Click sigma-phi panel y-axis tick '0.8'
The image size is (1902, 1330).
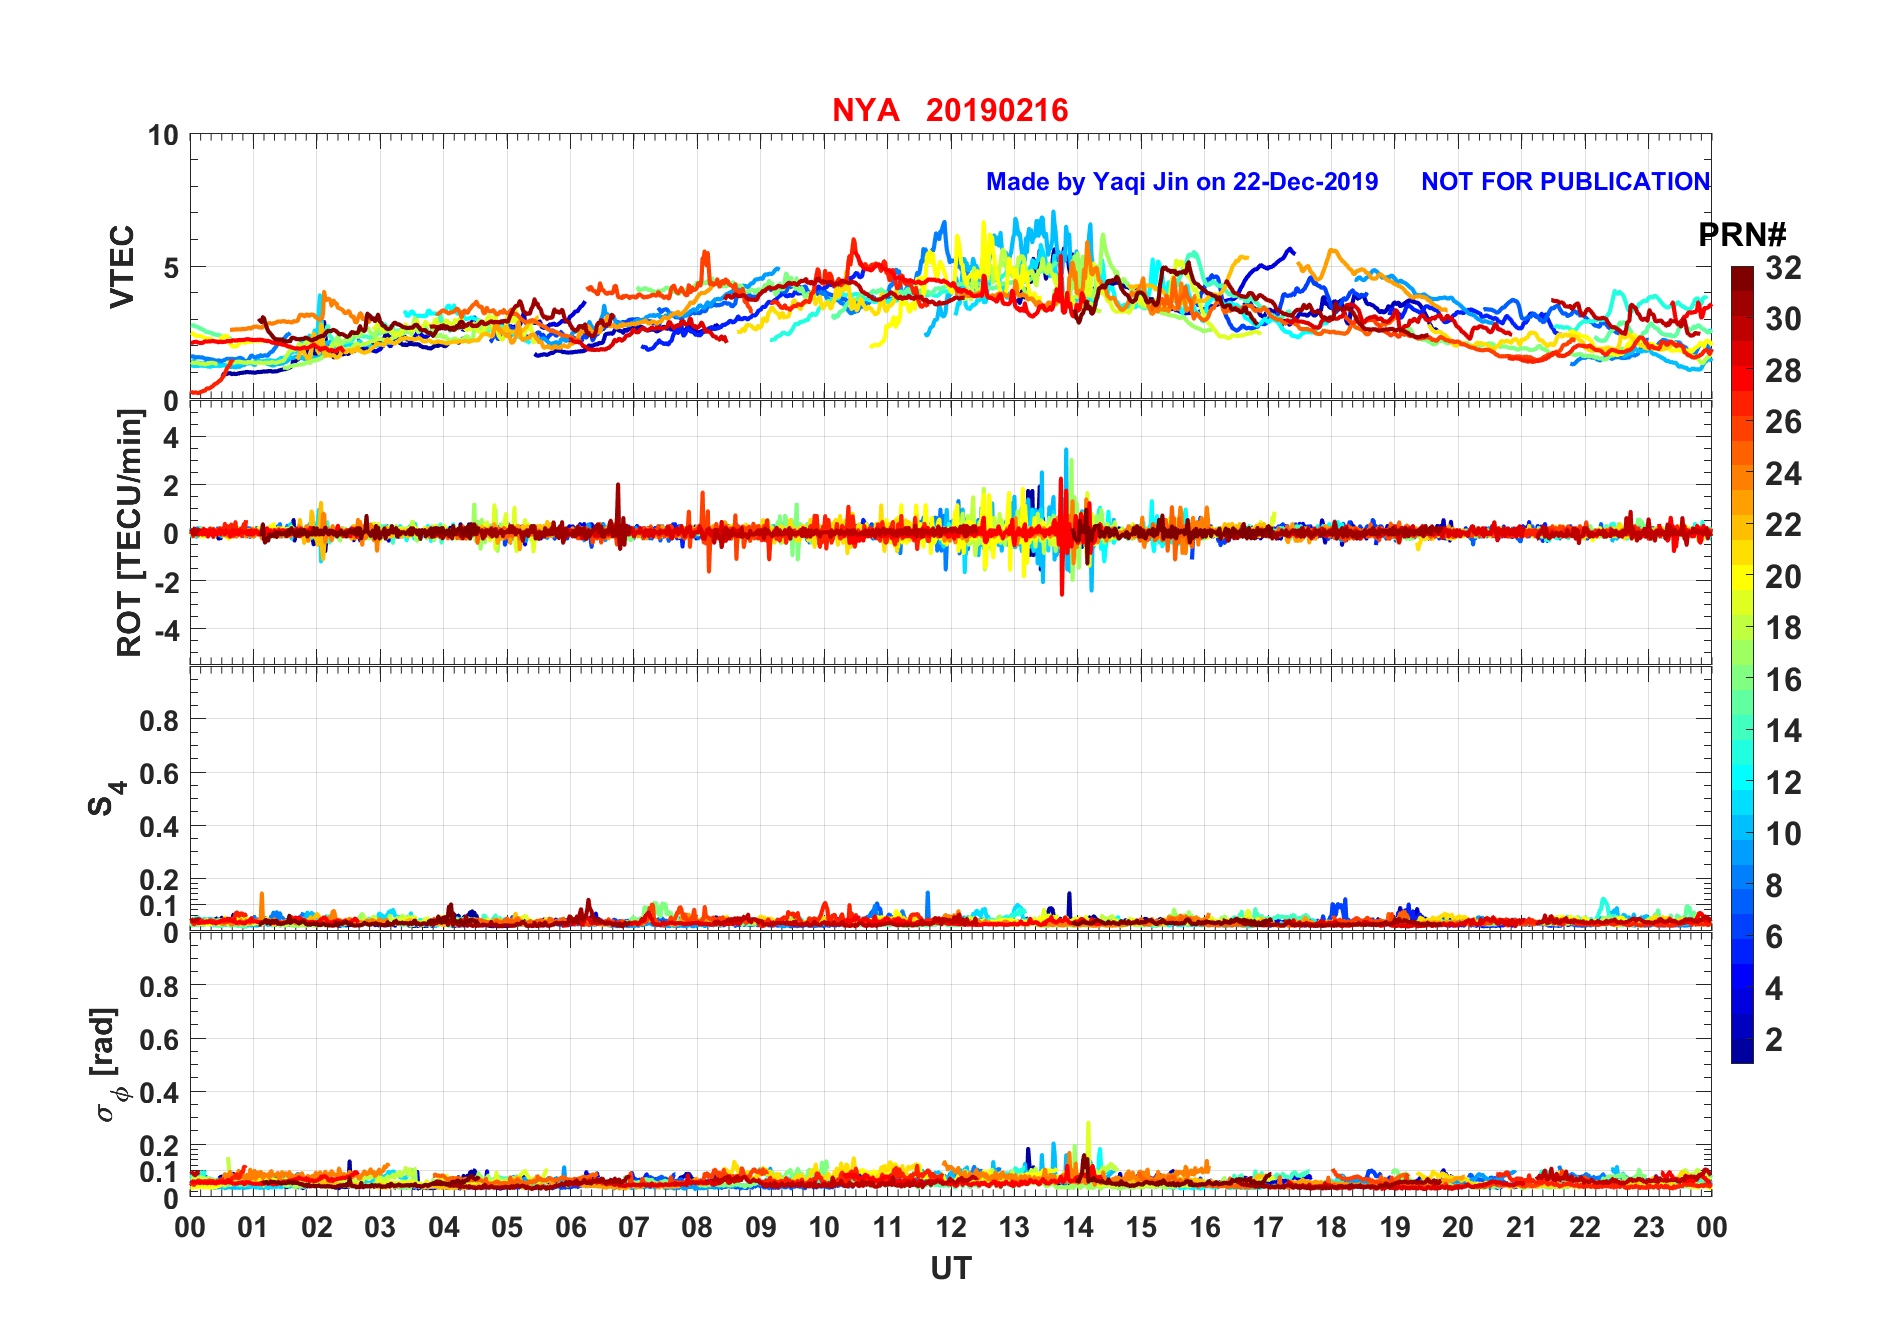tap(160, 987)
